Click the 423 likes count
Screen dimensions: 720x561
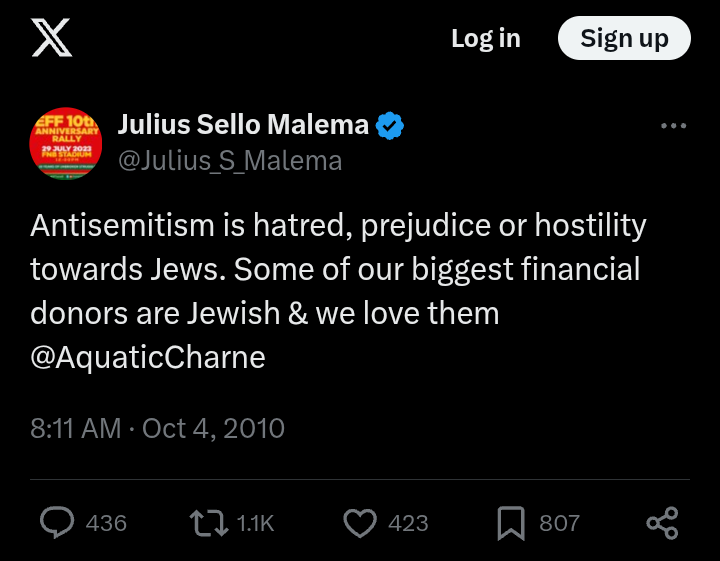click(x=408, y=523)
